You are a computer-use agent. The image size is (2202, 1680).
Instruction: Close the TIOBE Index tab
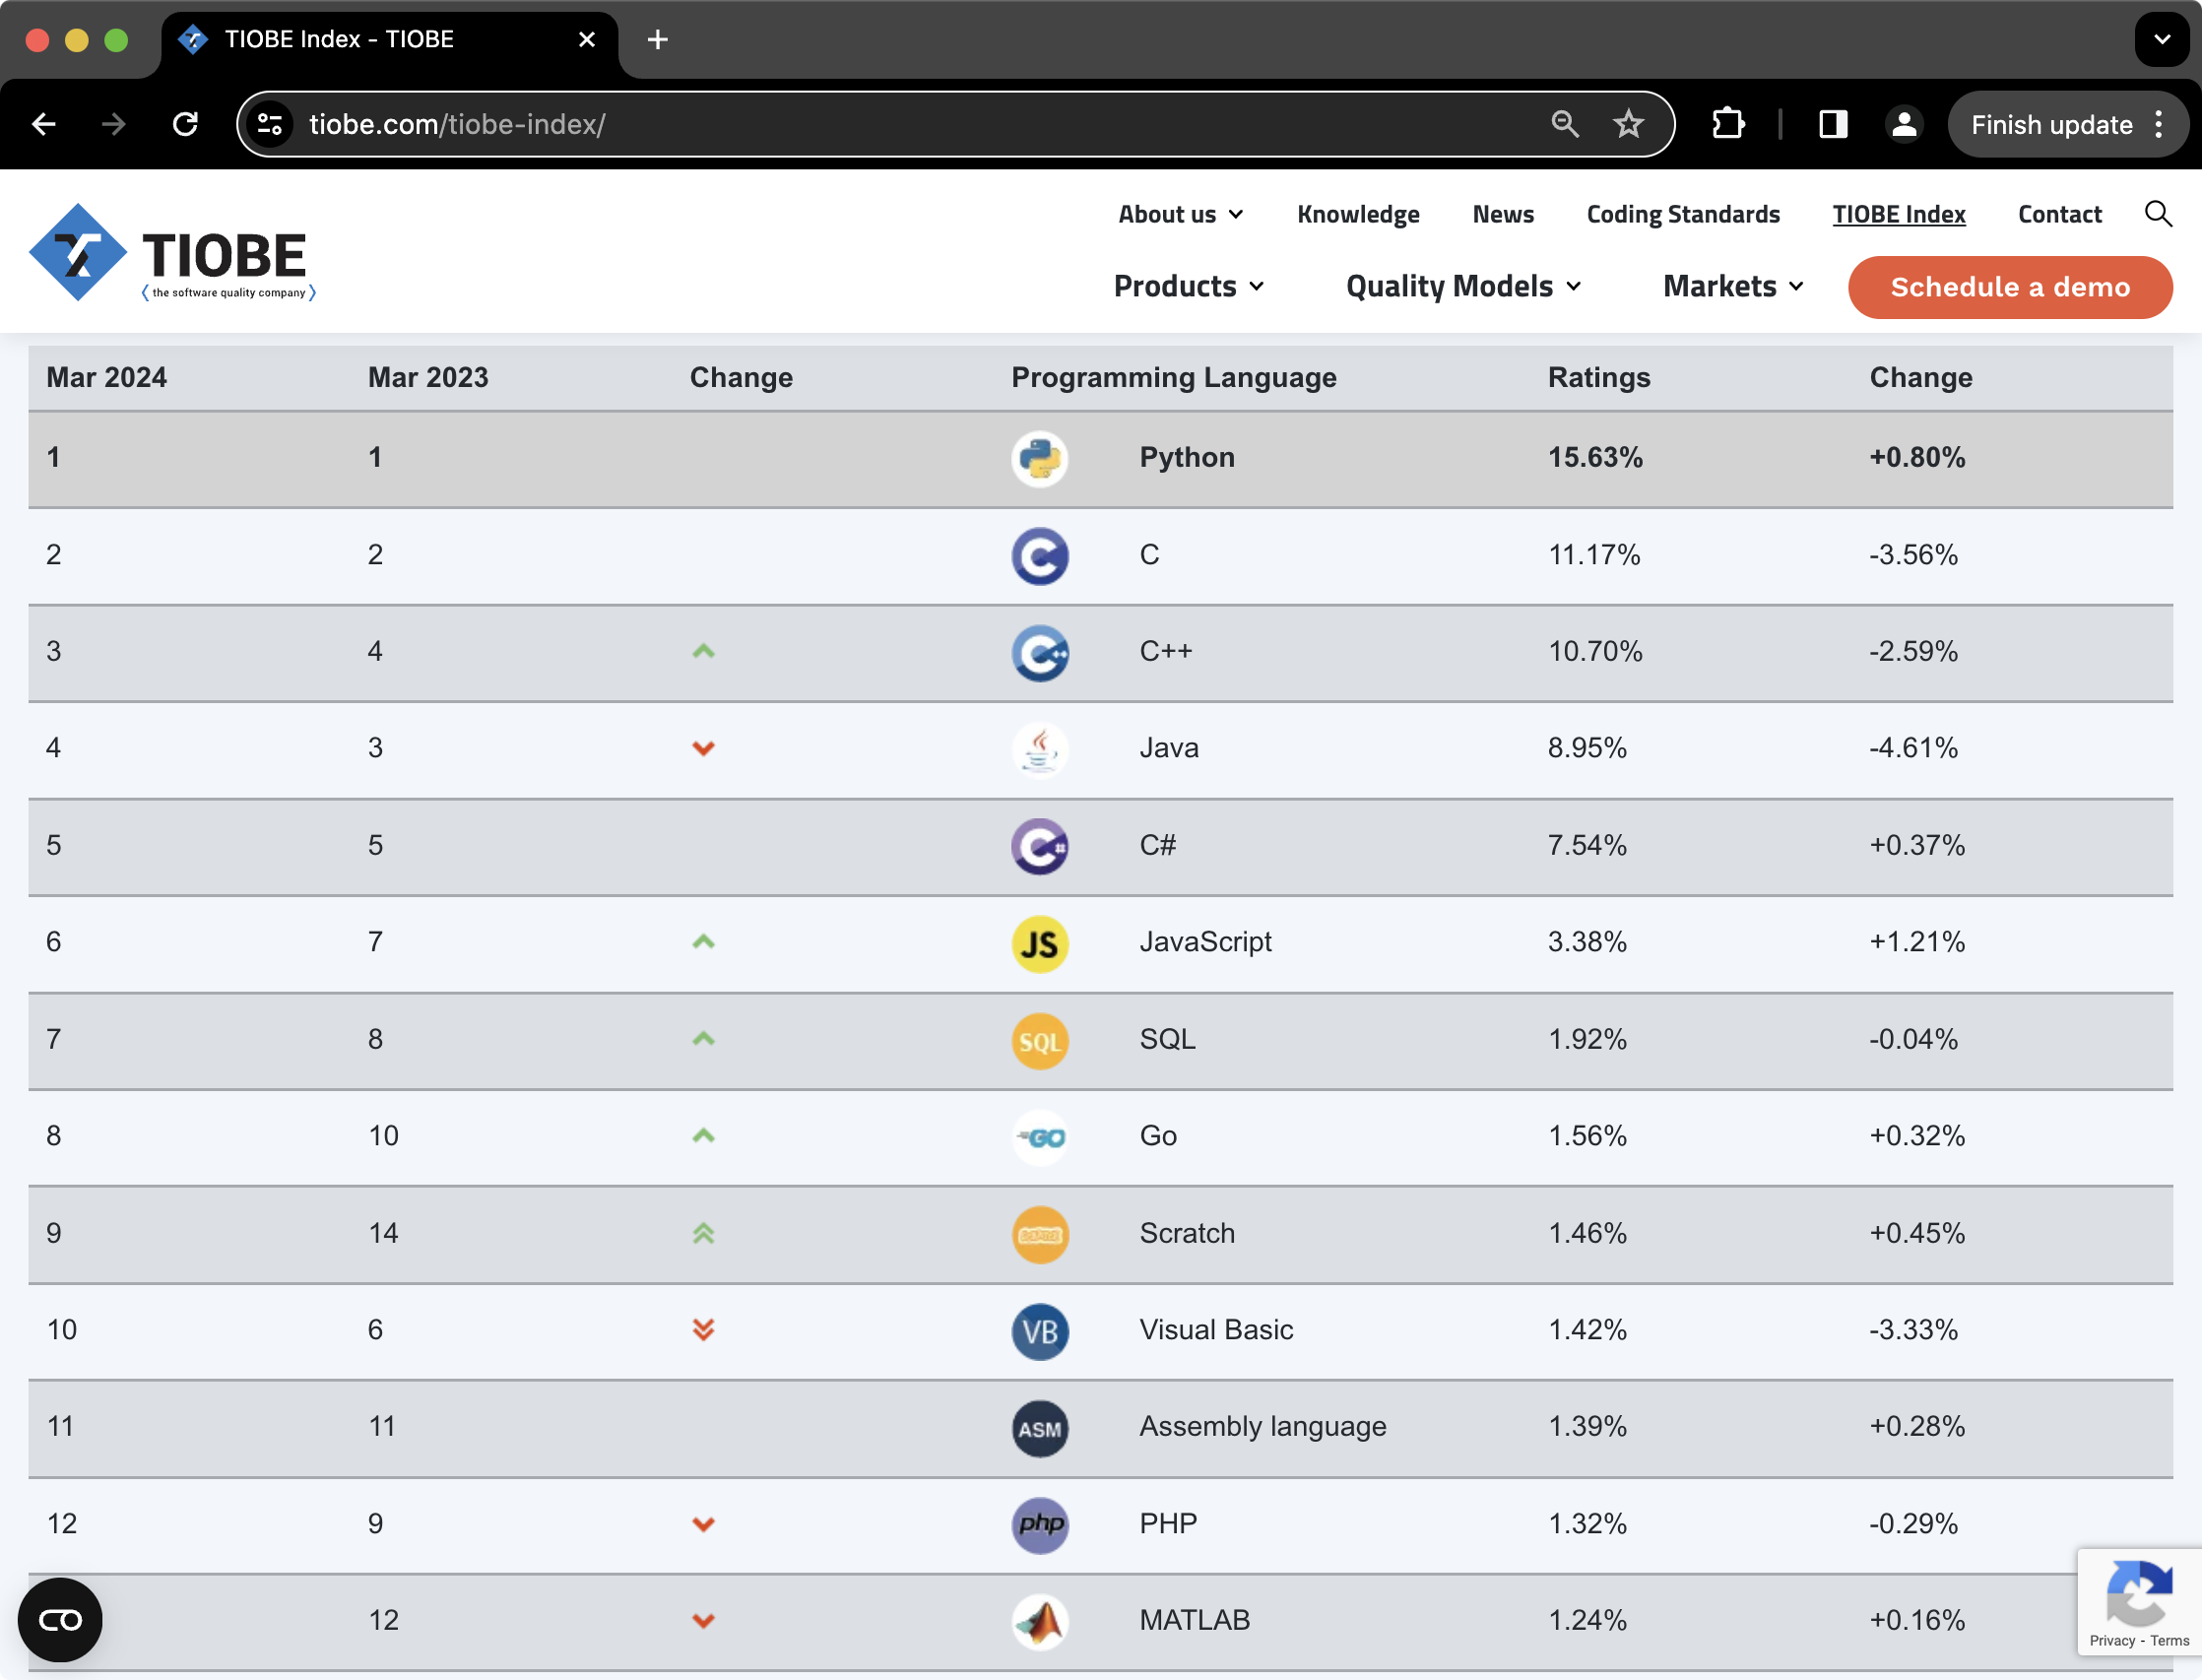click(587, 39)
